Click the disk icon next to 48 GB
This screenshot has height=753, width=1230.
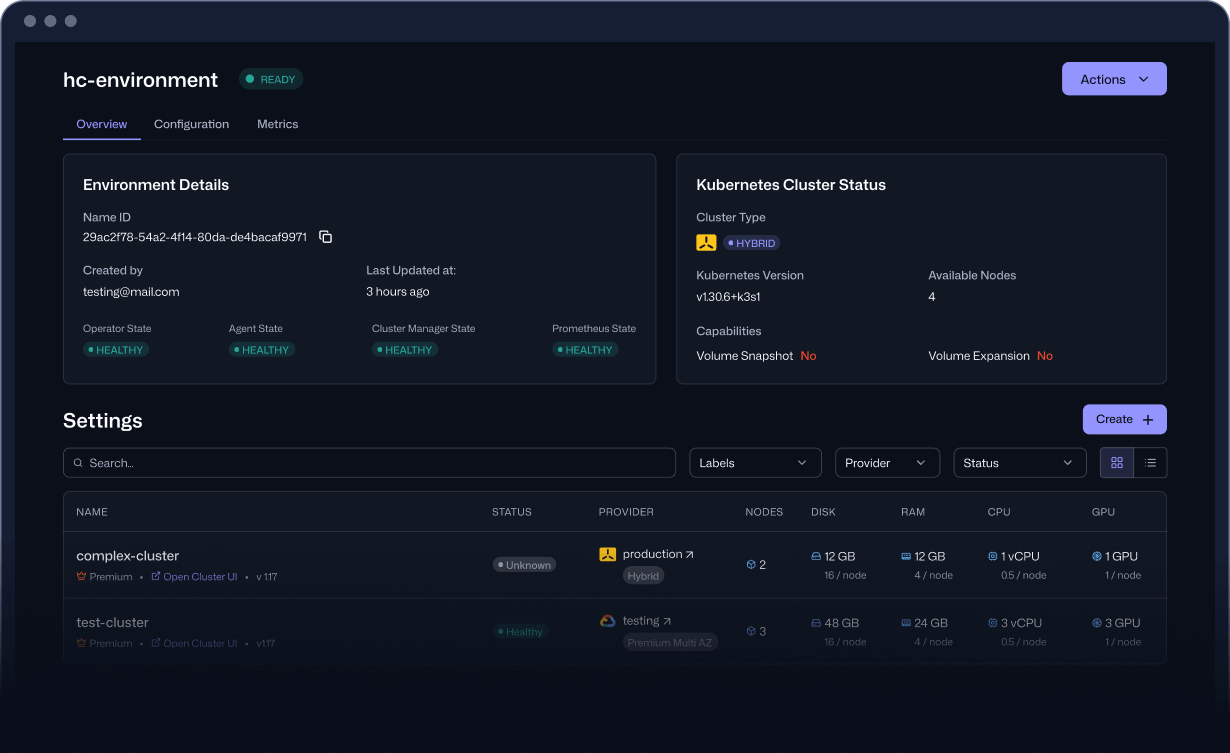pyautogui.click(x=816, y=623)
